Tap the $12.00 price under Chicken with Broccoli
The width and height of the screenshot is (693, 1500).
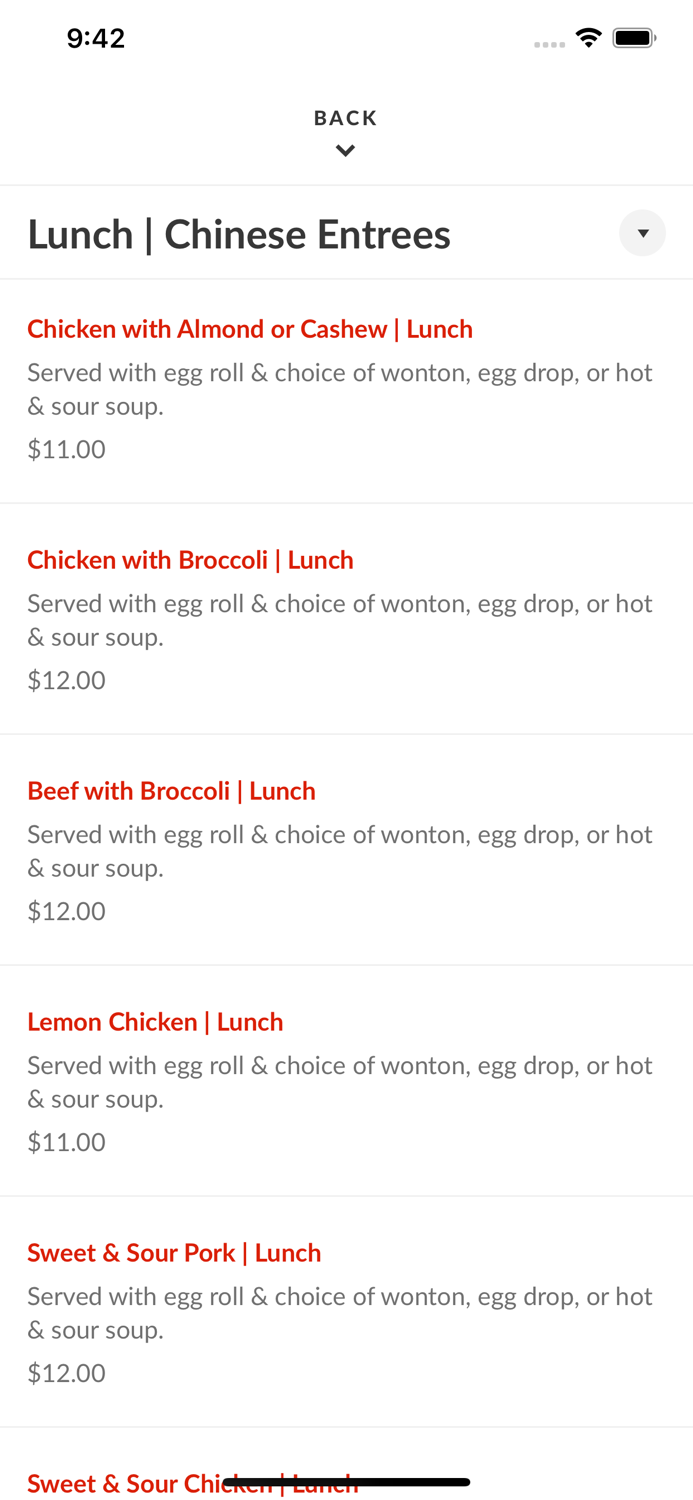click(x=66, y=680)
